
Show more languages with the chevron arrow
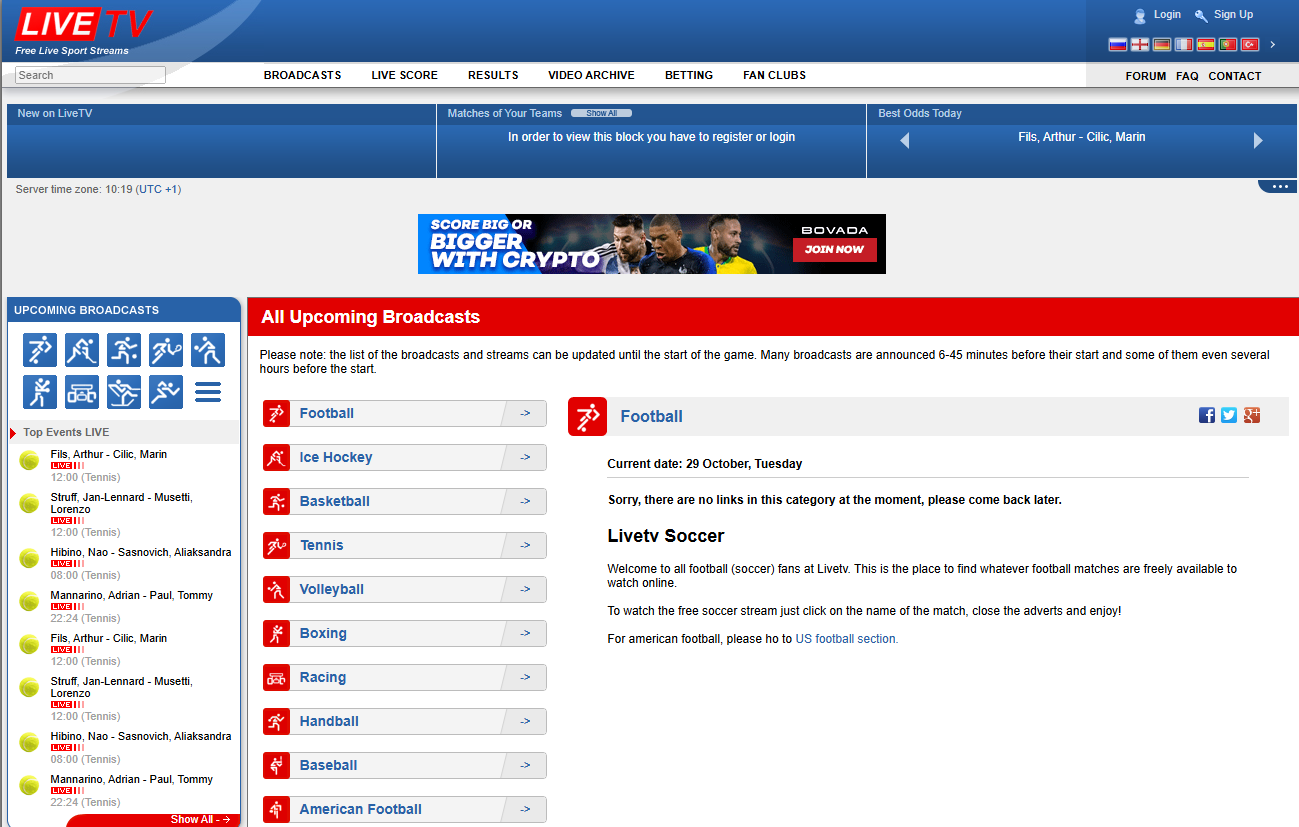(x=1273, y=45)
